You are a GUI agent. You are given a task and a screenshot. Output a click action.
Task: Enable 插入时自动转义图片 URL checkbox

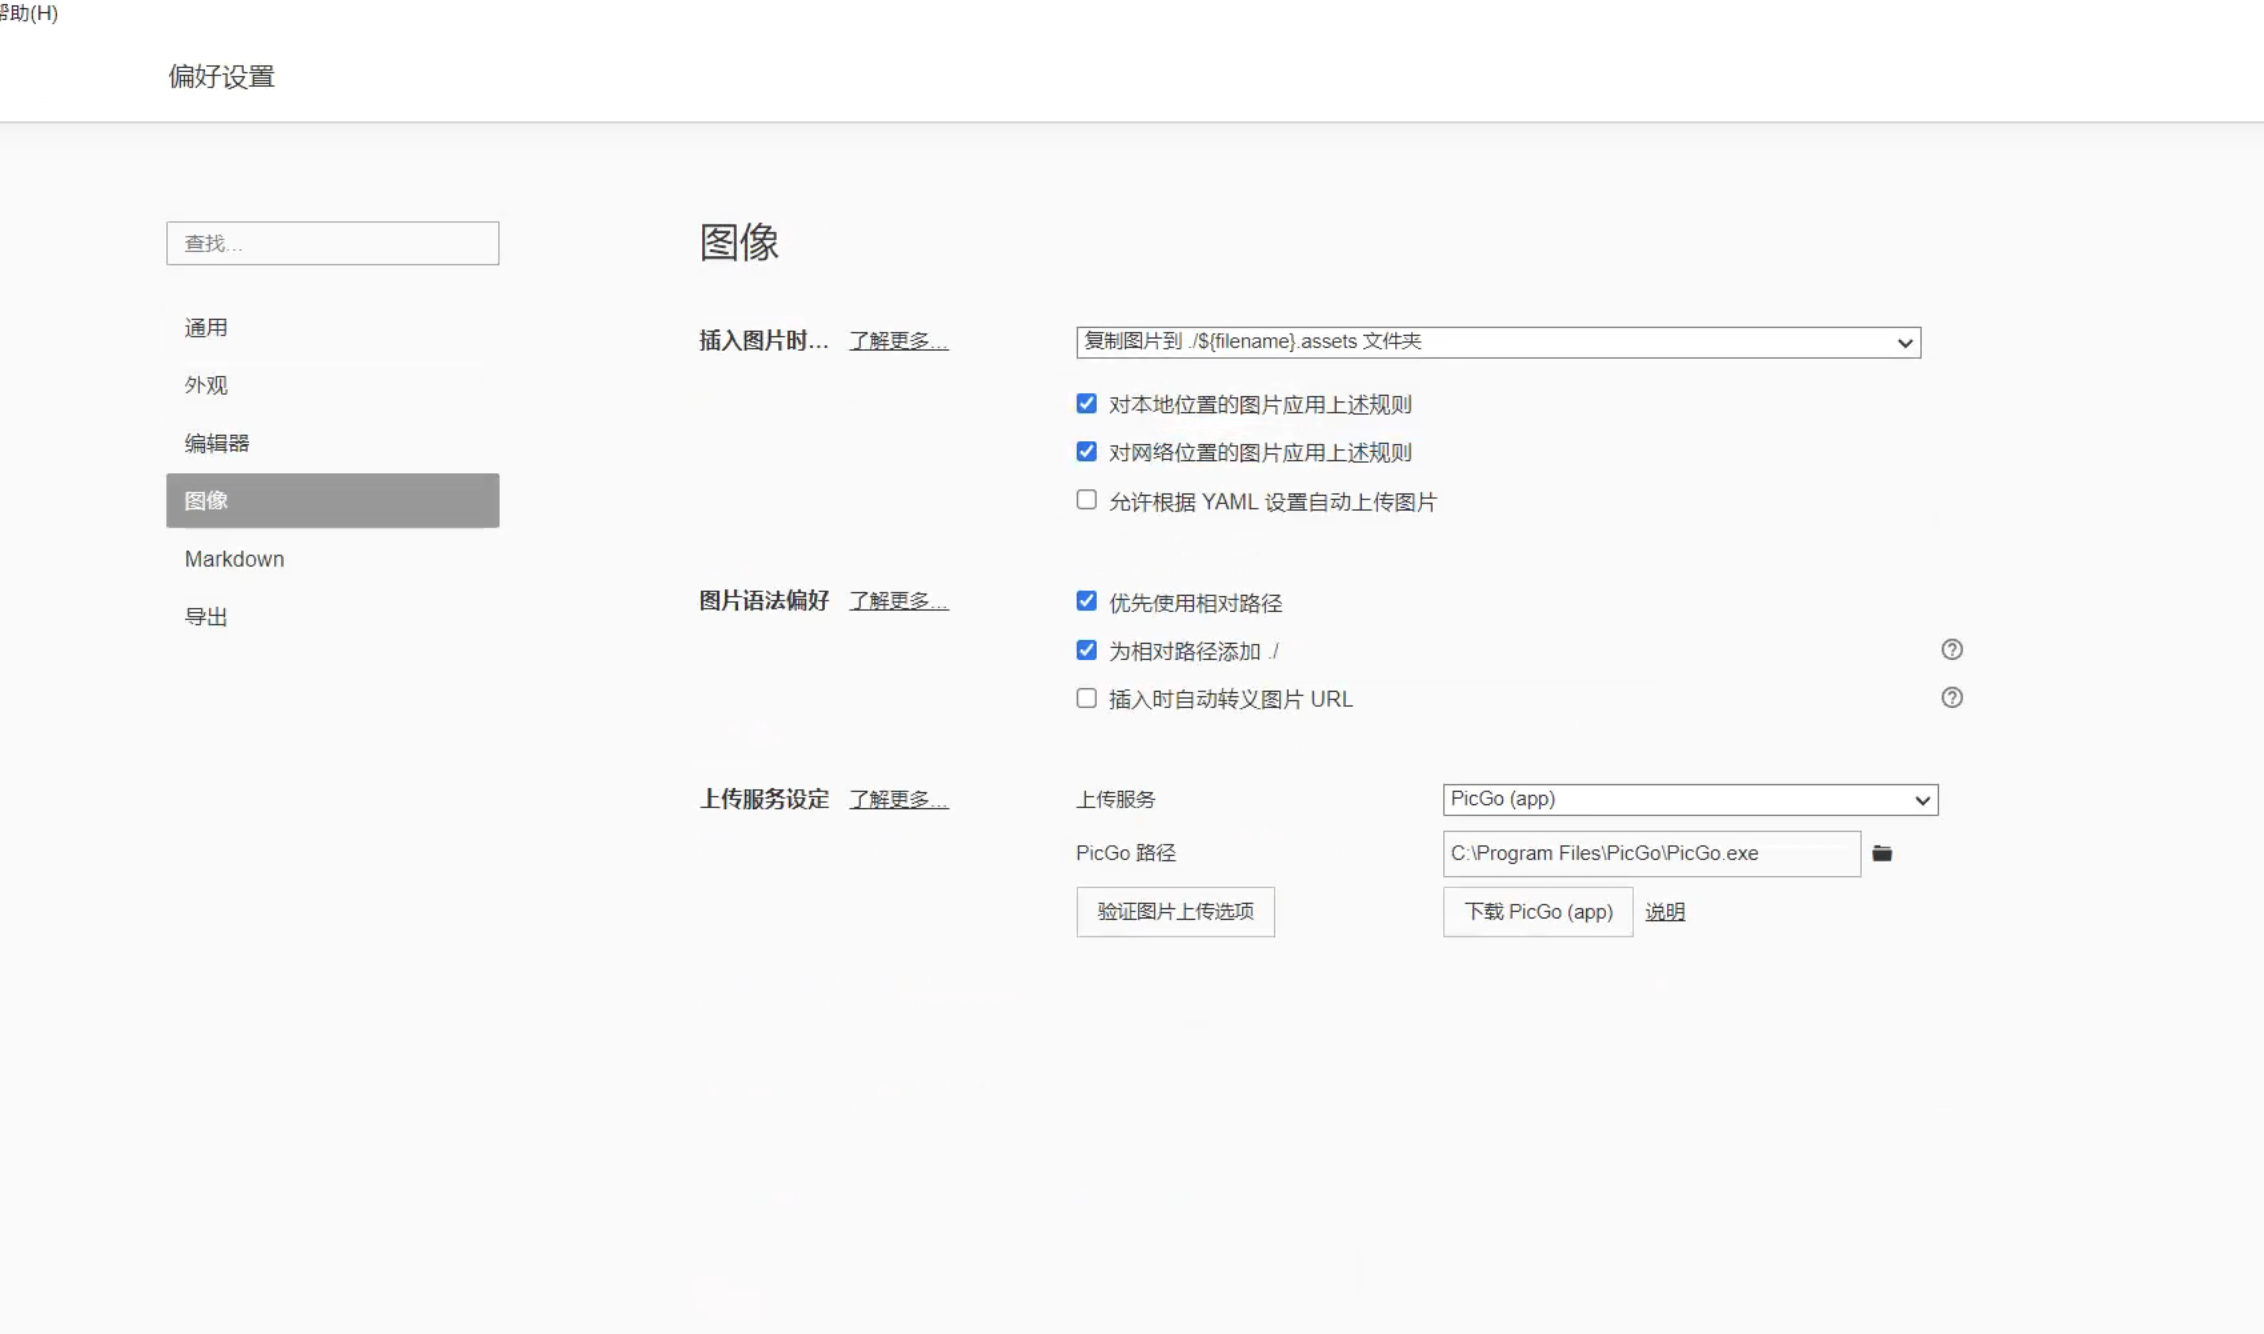click(x=1086, y=698)
